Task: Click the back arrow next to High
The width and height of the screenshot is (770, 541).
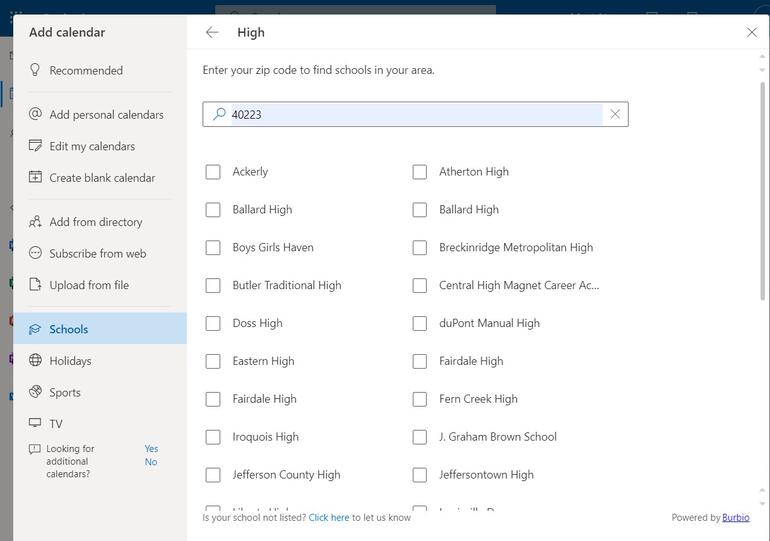Action: 212,32
